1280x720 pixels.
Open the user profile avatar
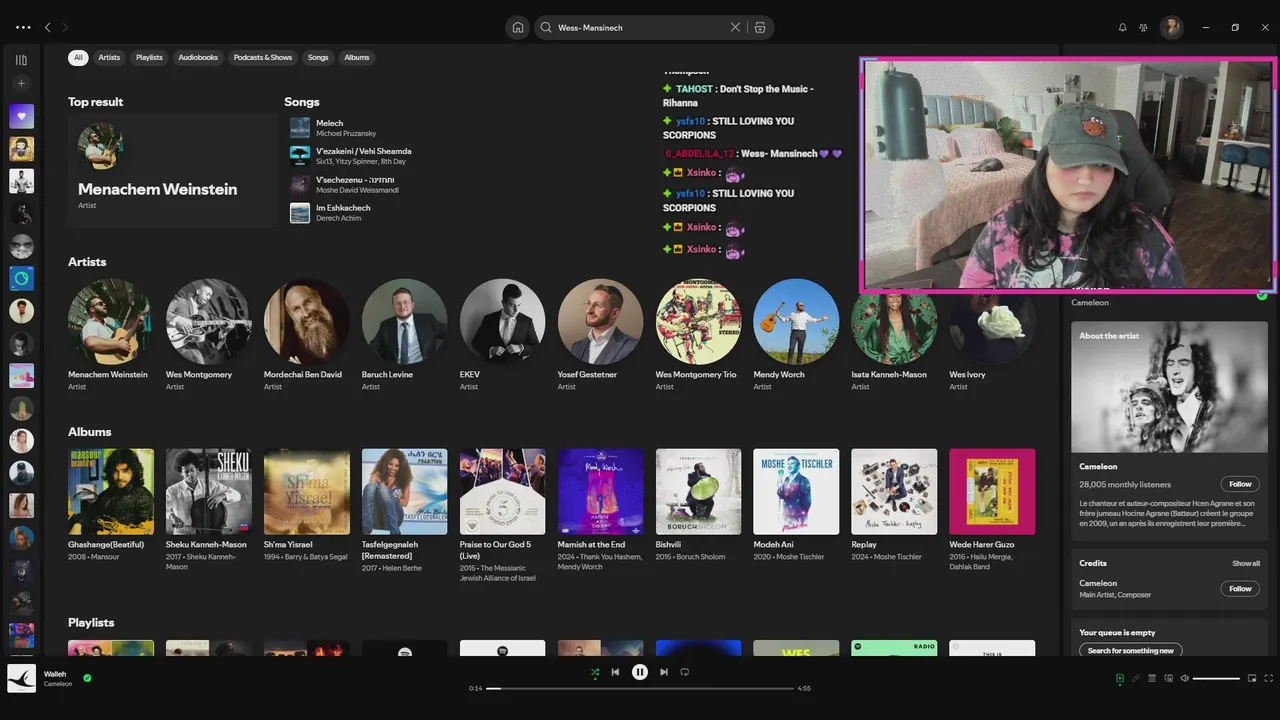pos(1171,27)
